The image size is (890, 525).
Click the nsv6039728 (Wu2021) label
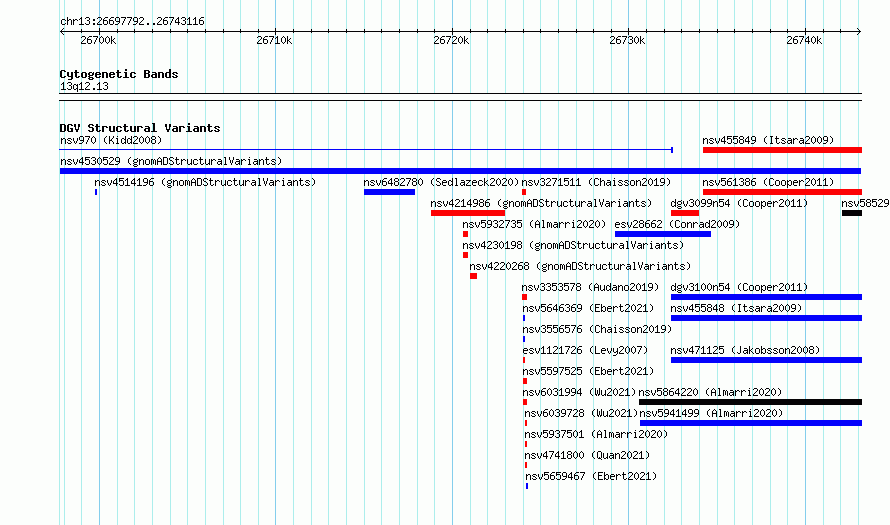[x=581, y=413]
